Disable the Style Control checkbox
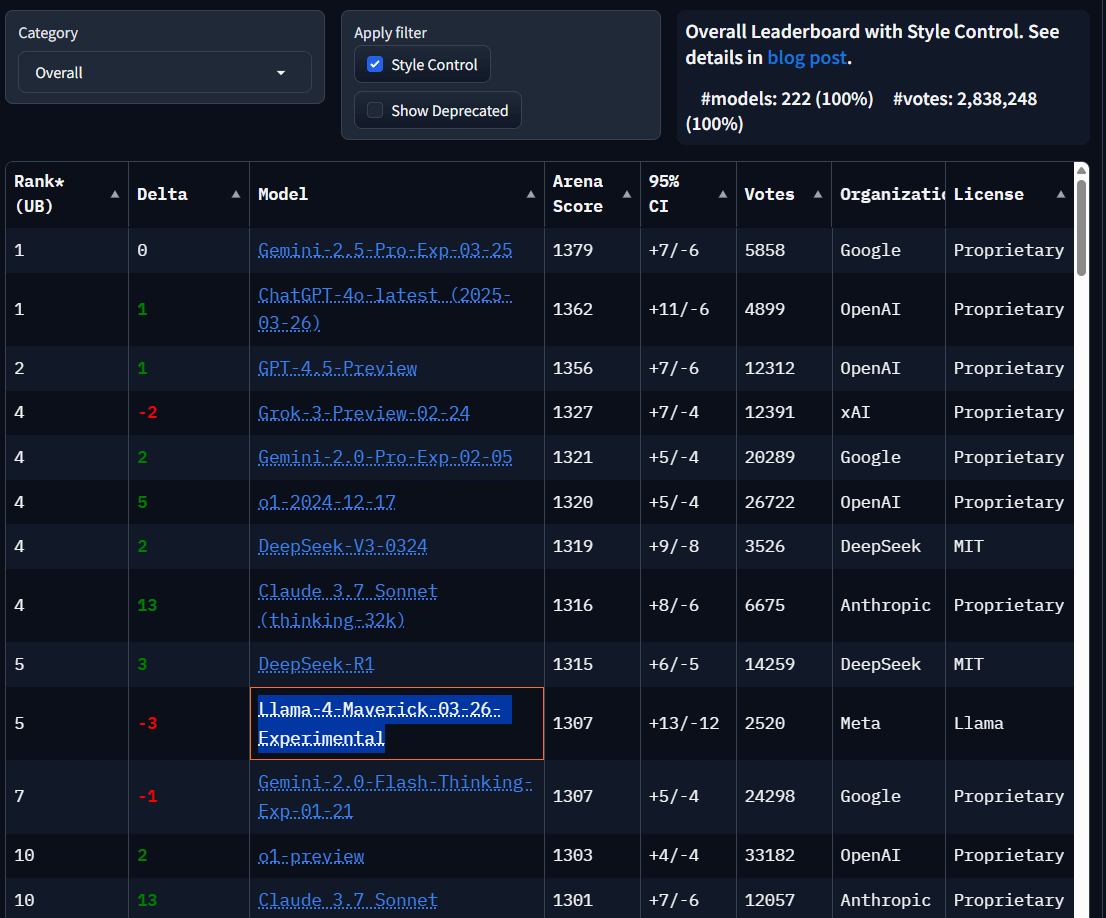This screenshot has height=918, width=1106. (375, 65)
